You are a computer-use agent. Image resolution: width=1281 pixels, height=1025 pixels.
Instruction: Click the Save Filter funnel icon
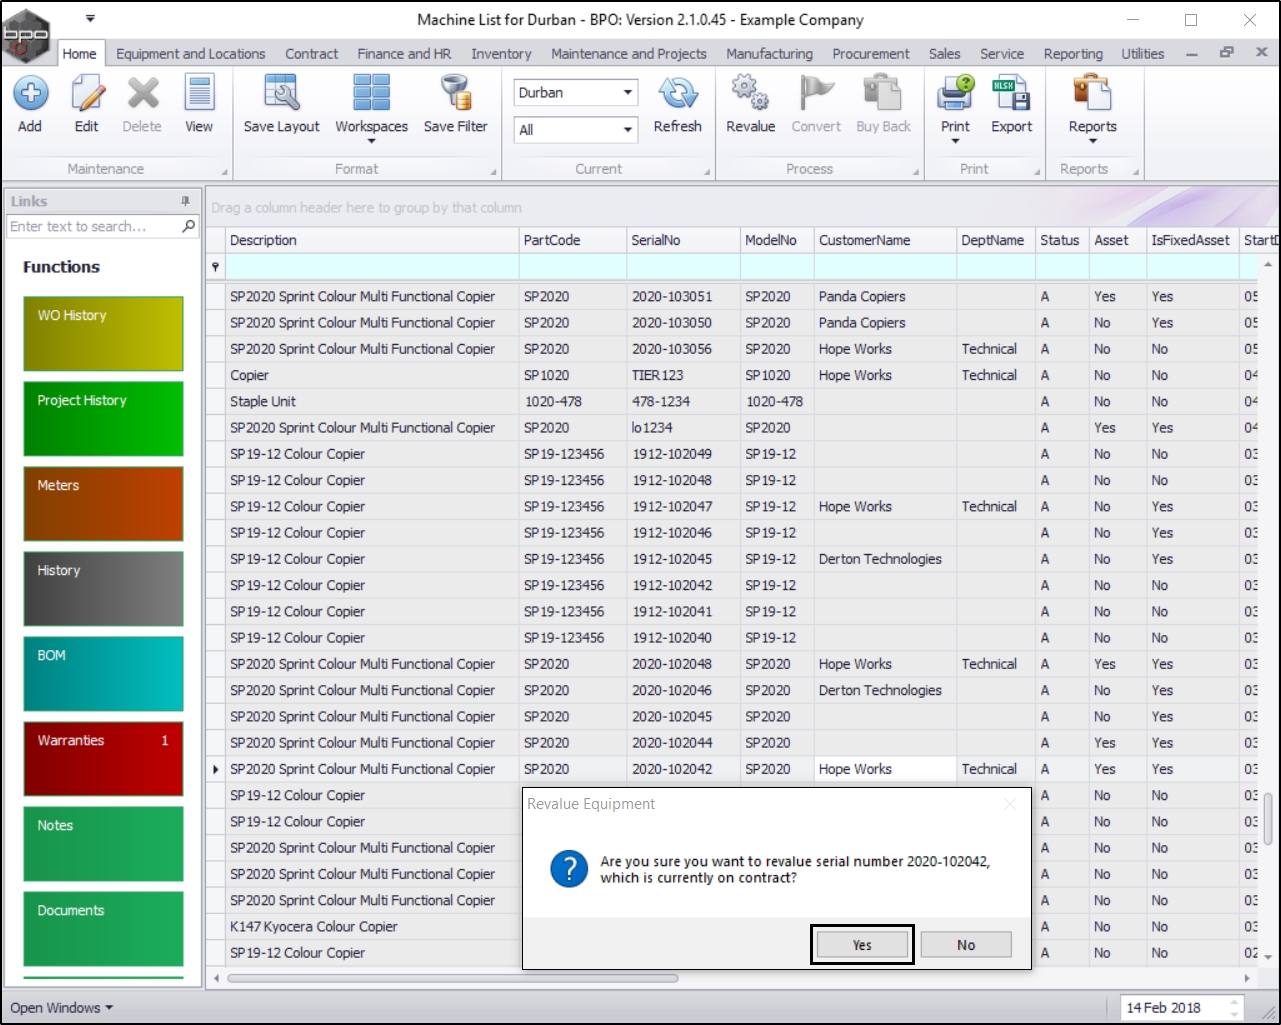coord(455,95)
